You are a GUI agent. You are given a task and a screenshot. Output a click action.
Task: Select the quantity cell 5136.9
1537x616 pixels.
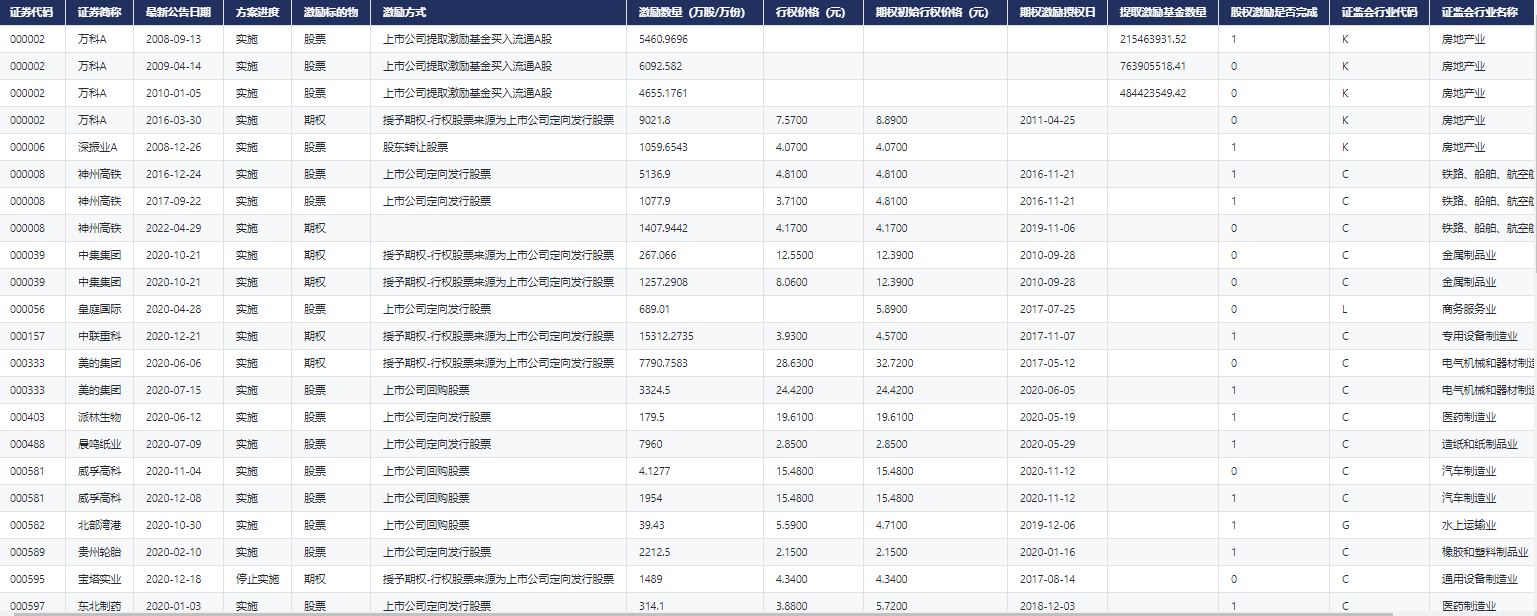[655, 174]
